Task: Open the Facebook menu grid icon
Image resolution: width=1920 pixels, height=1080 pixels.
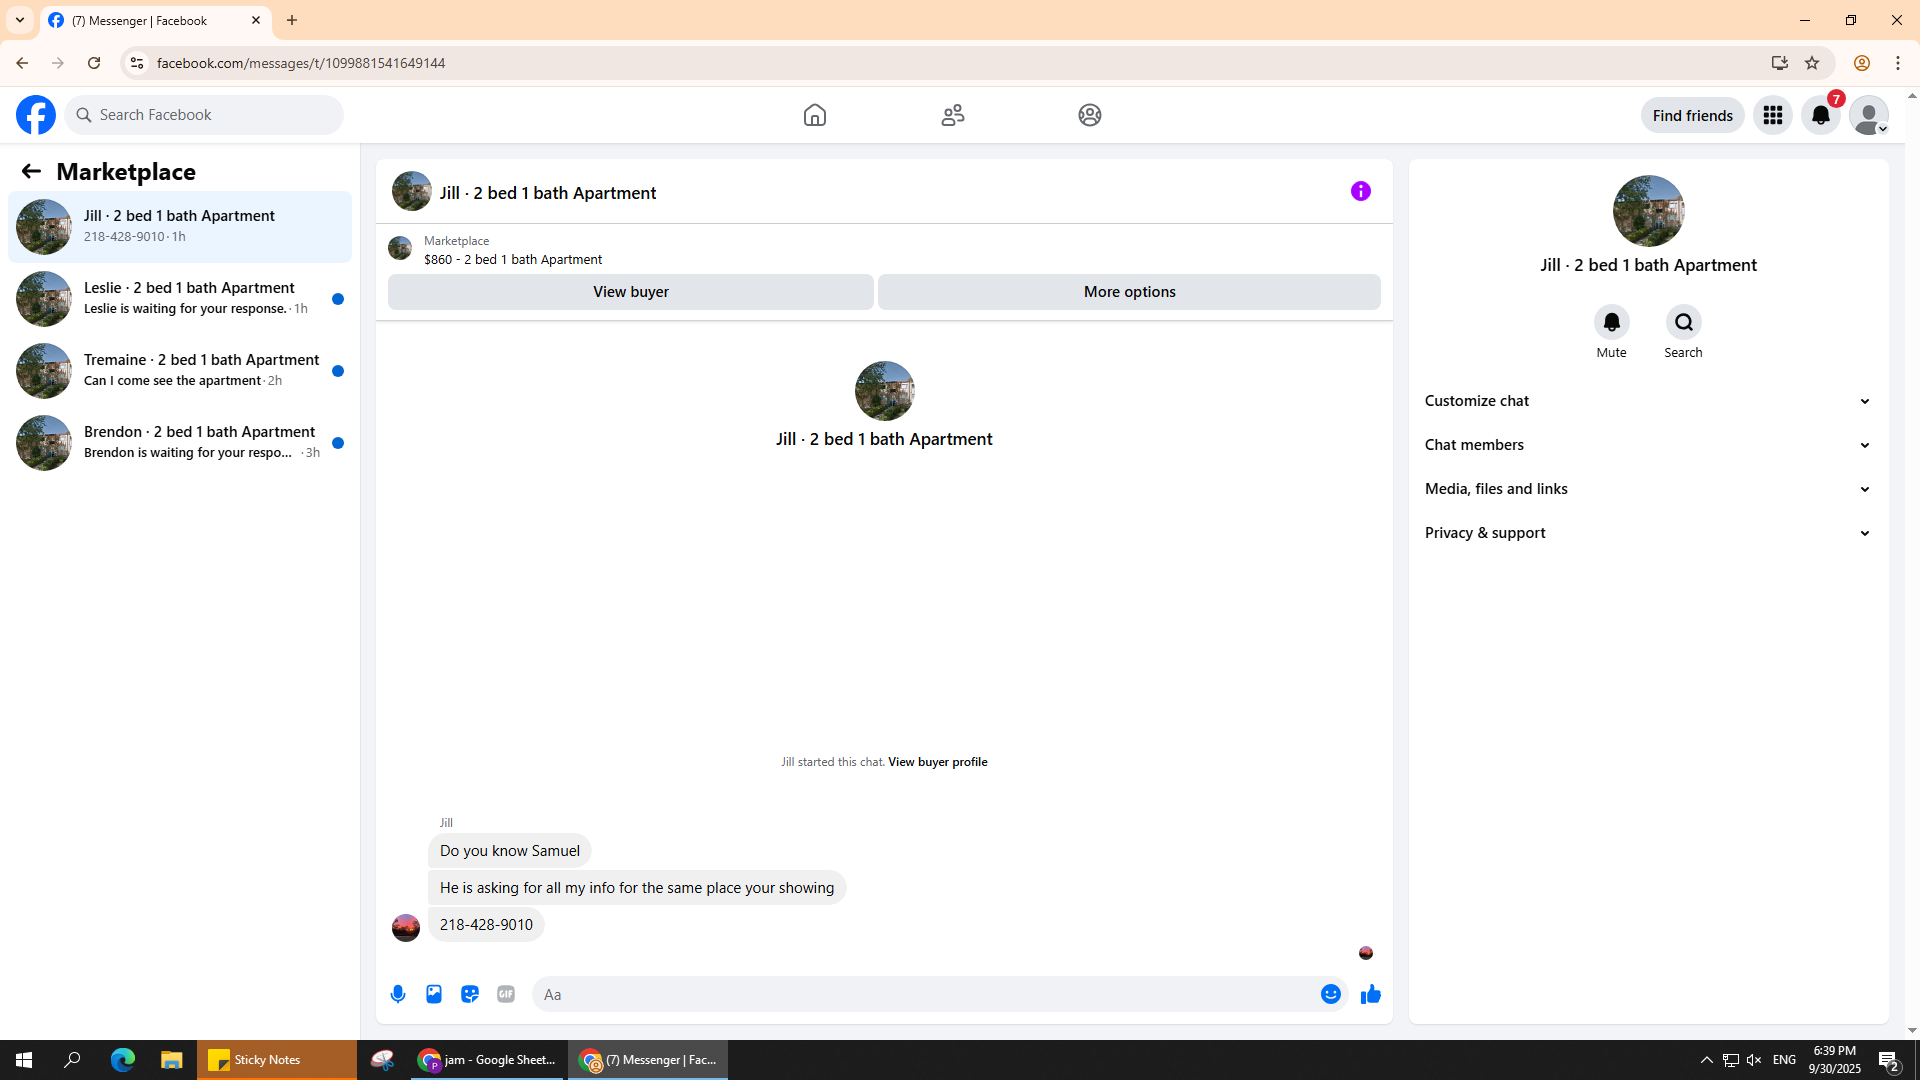Action: pyautogui.click(x=1772, y=115)
